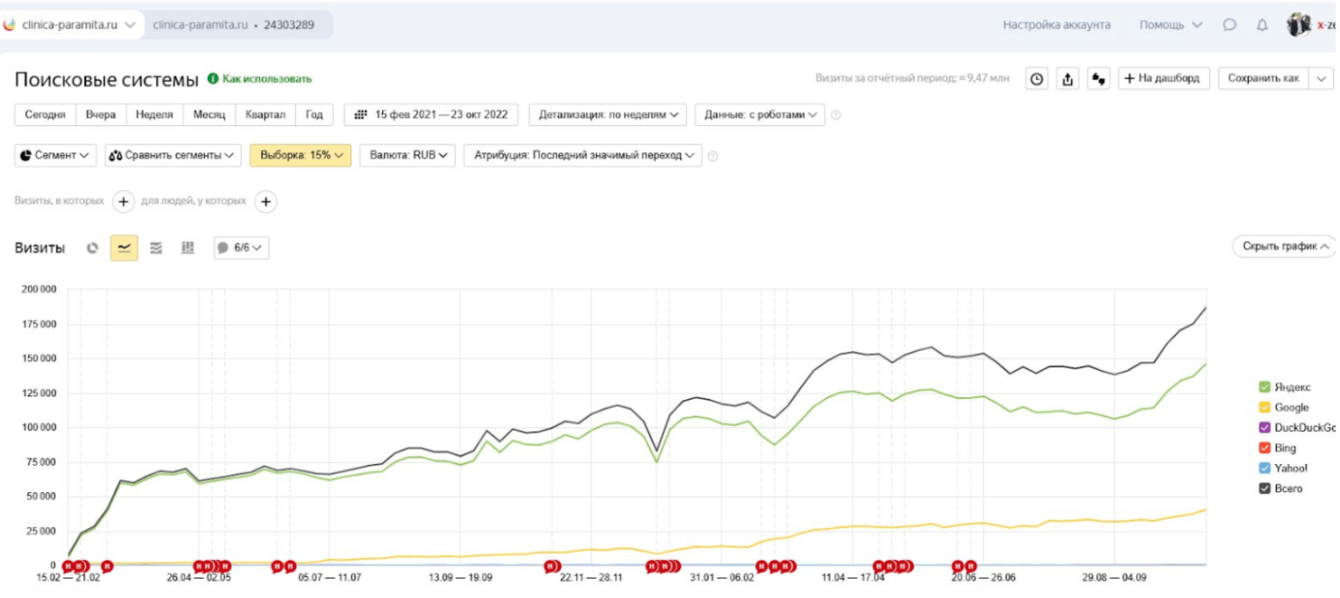
Task: Click x-axis label 15.02 — 21.02
Action: 68,578
